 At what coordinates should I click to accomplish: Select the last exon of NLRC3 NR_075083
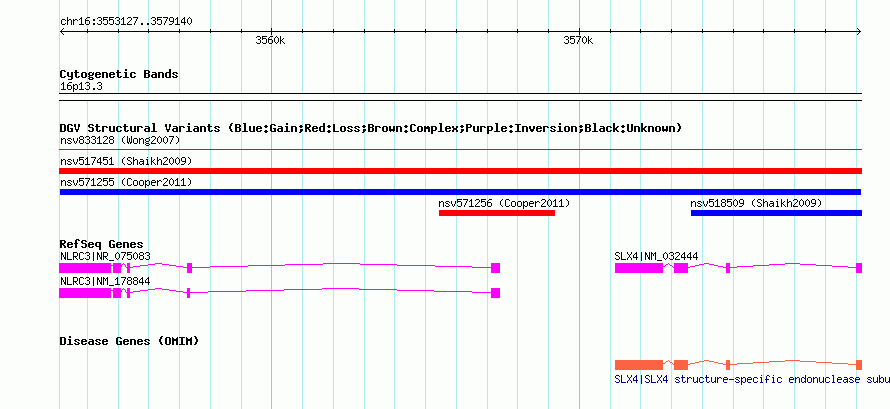coord(496,268)
